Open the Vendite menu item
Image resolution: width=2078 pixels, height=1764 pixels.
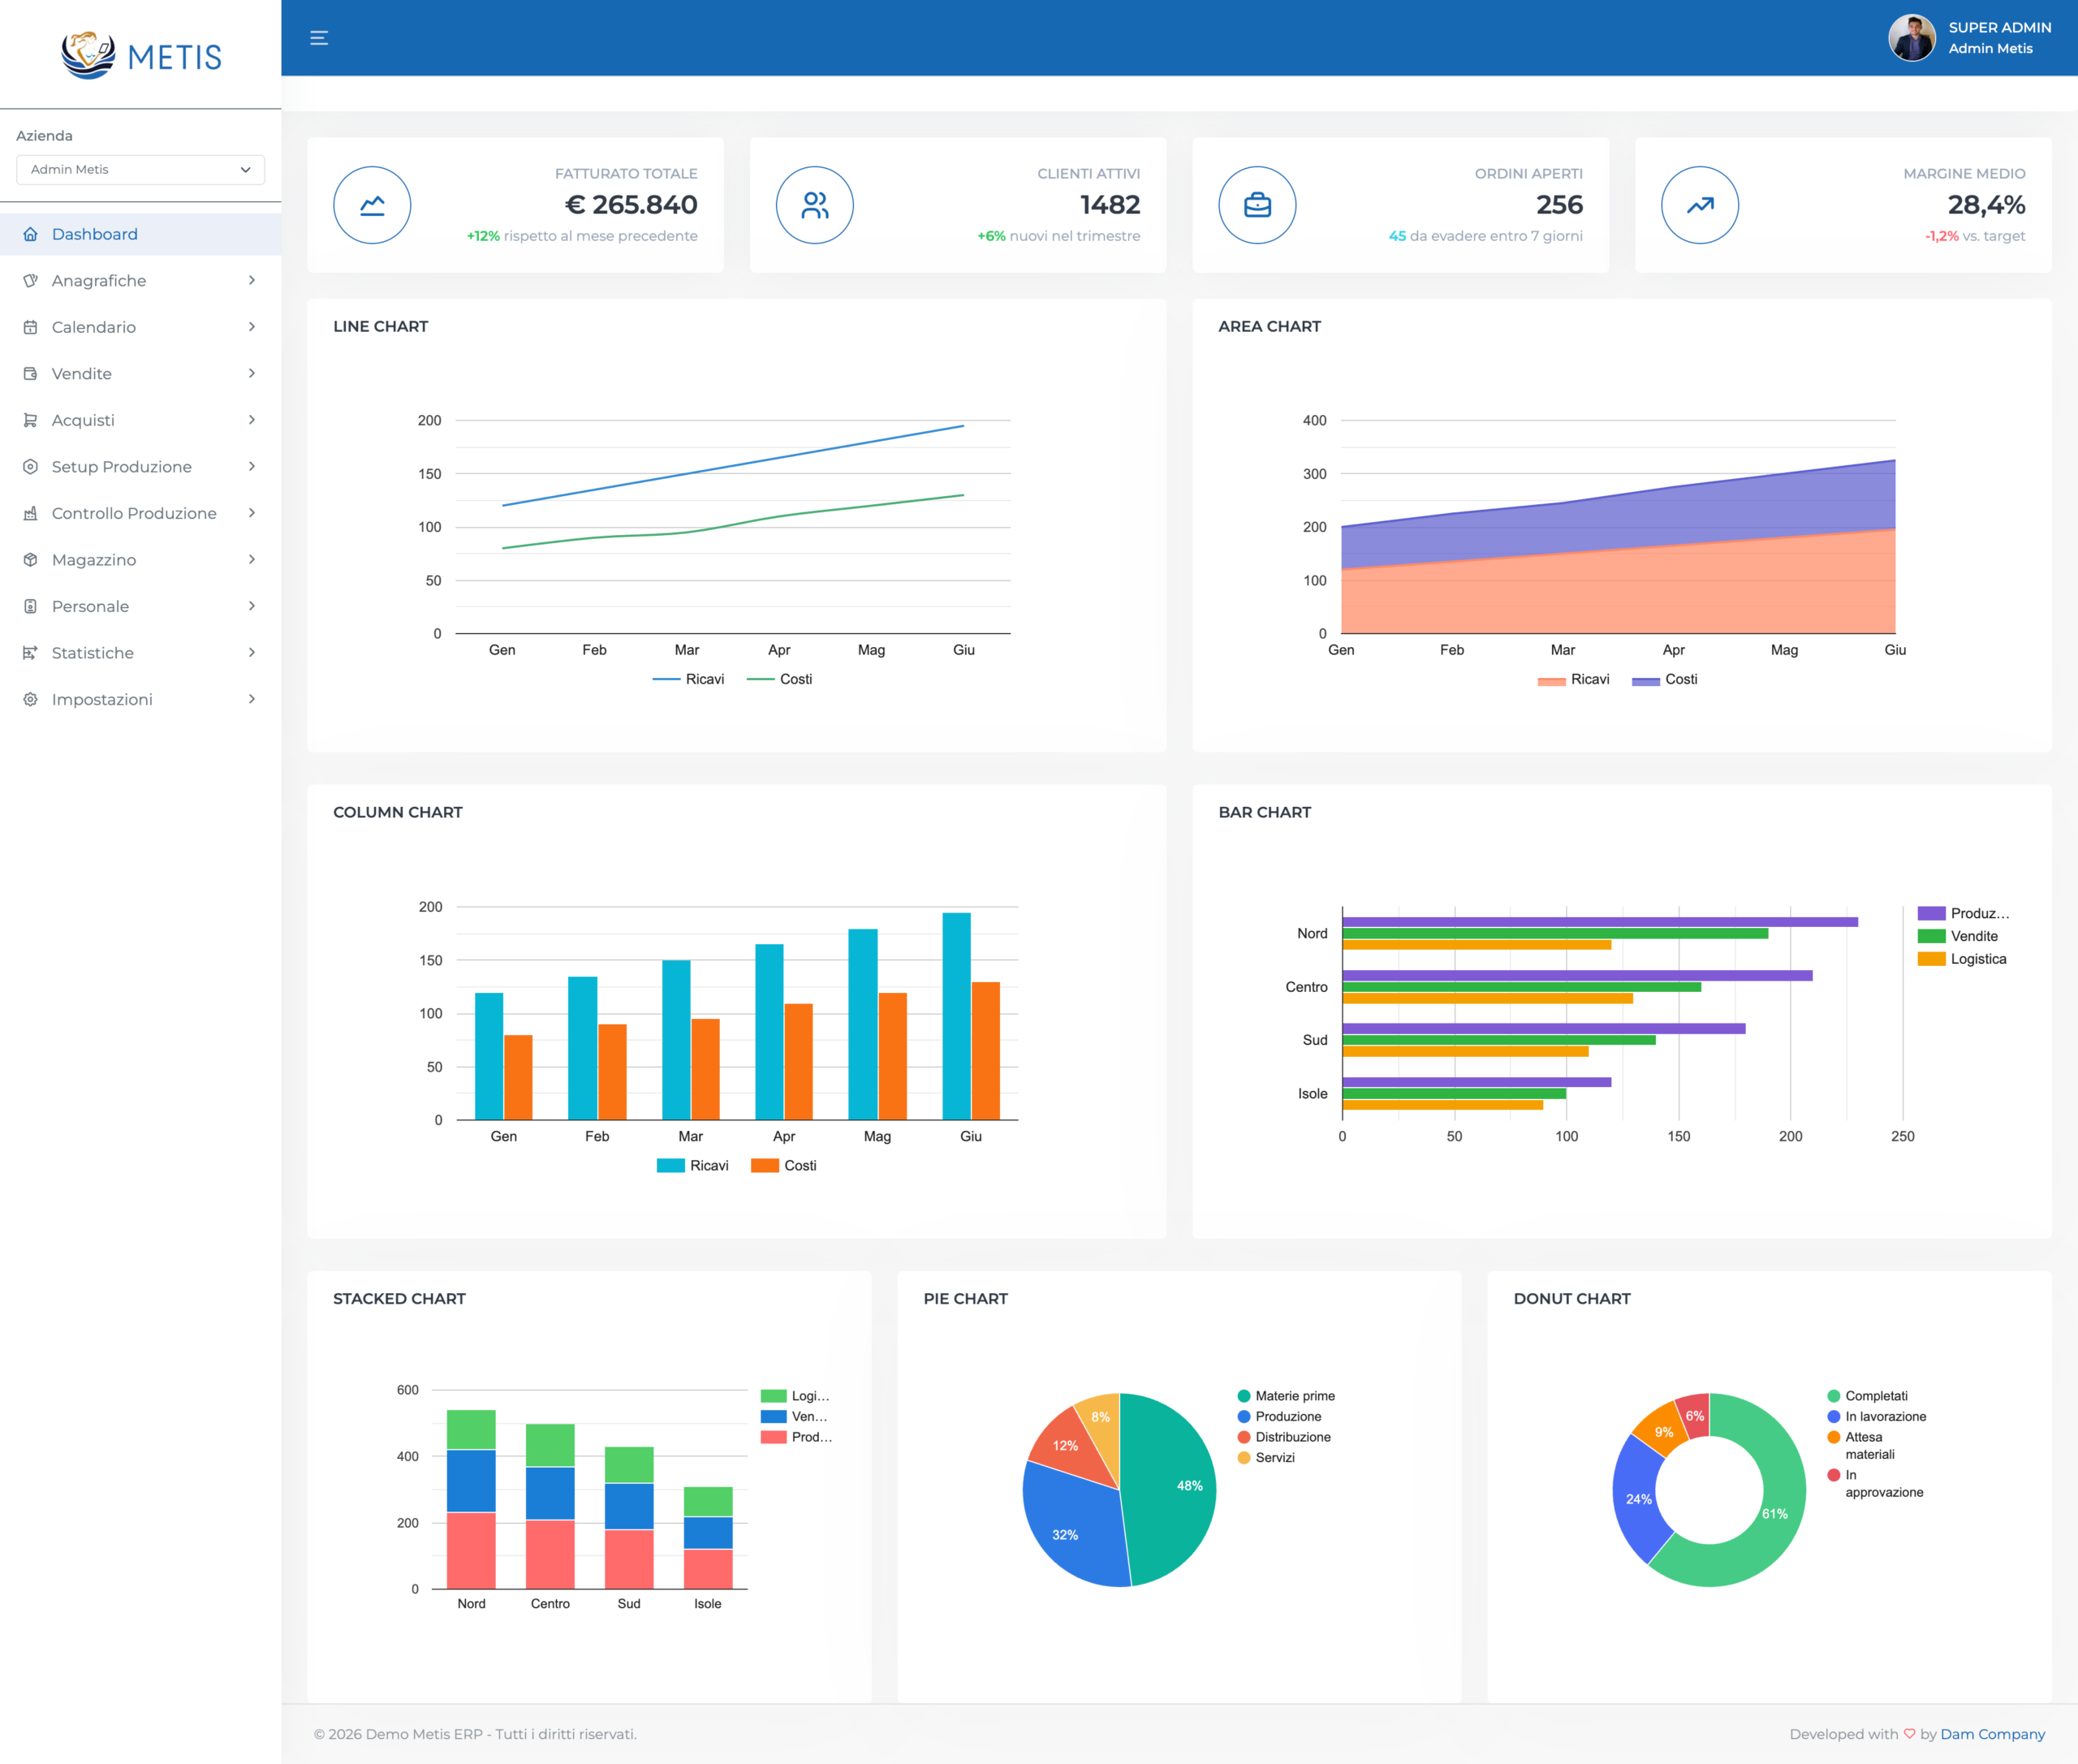tap(82, 374)
